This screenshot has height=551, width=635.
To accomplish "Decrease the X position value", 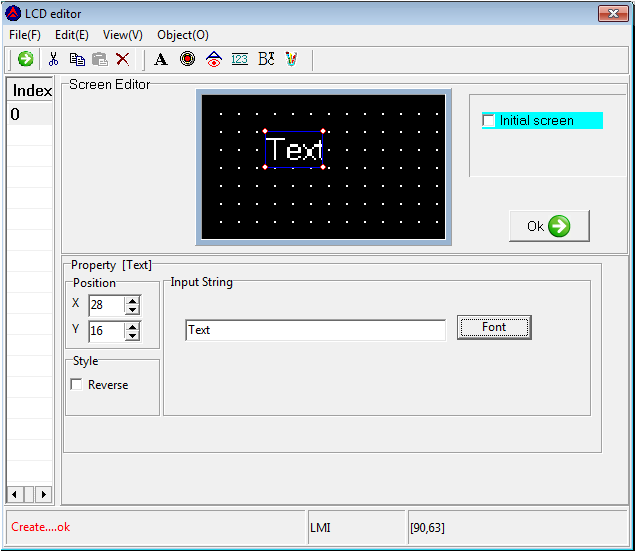I will [132, 310].
